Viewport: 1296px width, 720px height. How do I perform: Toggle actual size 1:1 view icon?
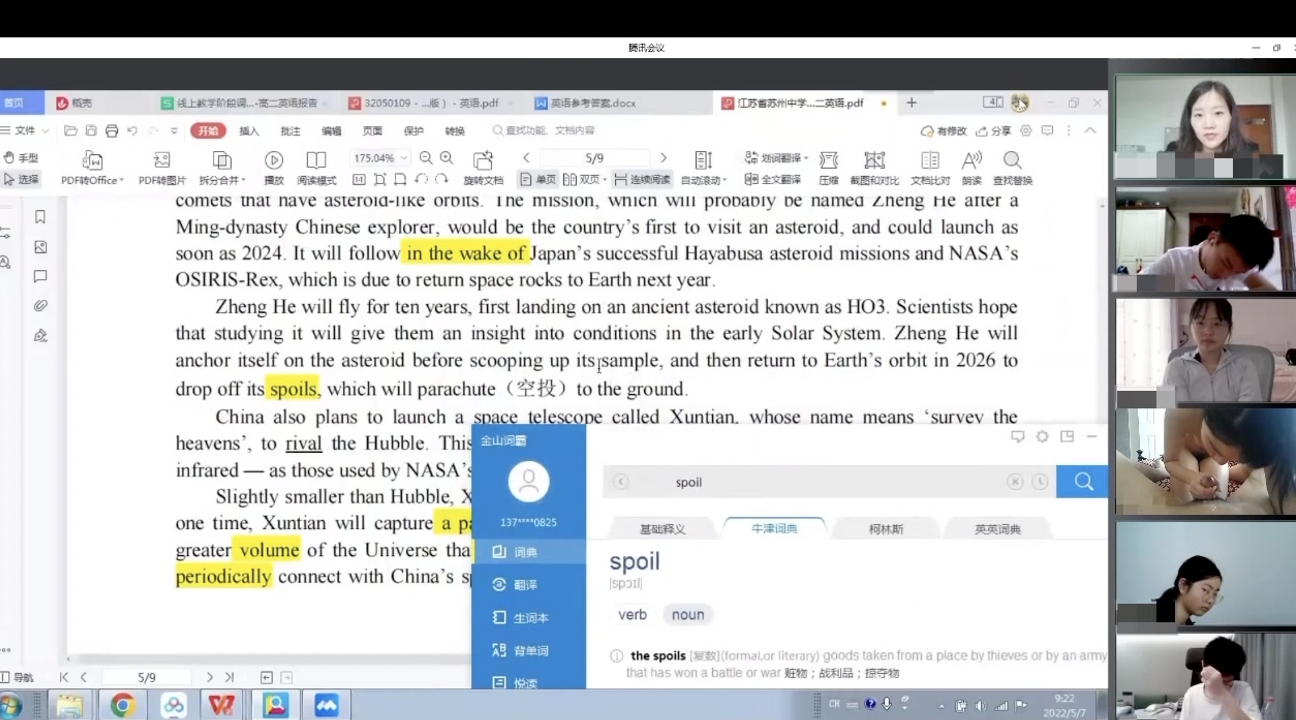tap(359, 180)
